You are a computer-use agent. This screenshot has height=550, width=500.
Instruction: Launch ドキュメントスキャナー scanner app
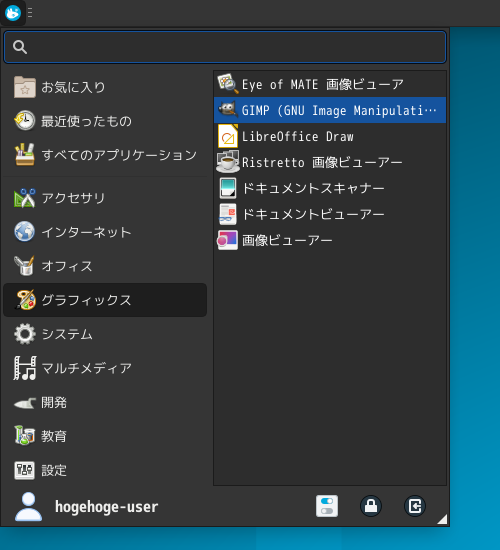coord(330,188)
